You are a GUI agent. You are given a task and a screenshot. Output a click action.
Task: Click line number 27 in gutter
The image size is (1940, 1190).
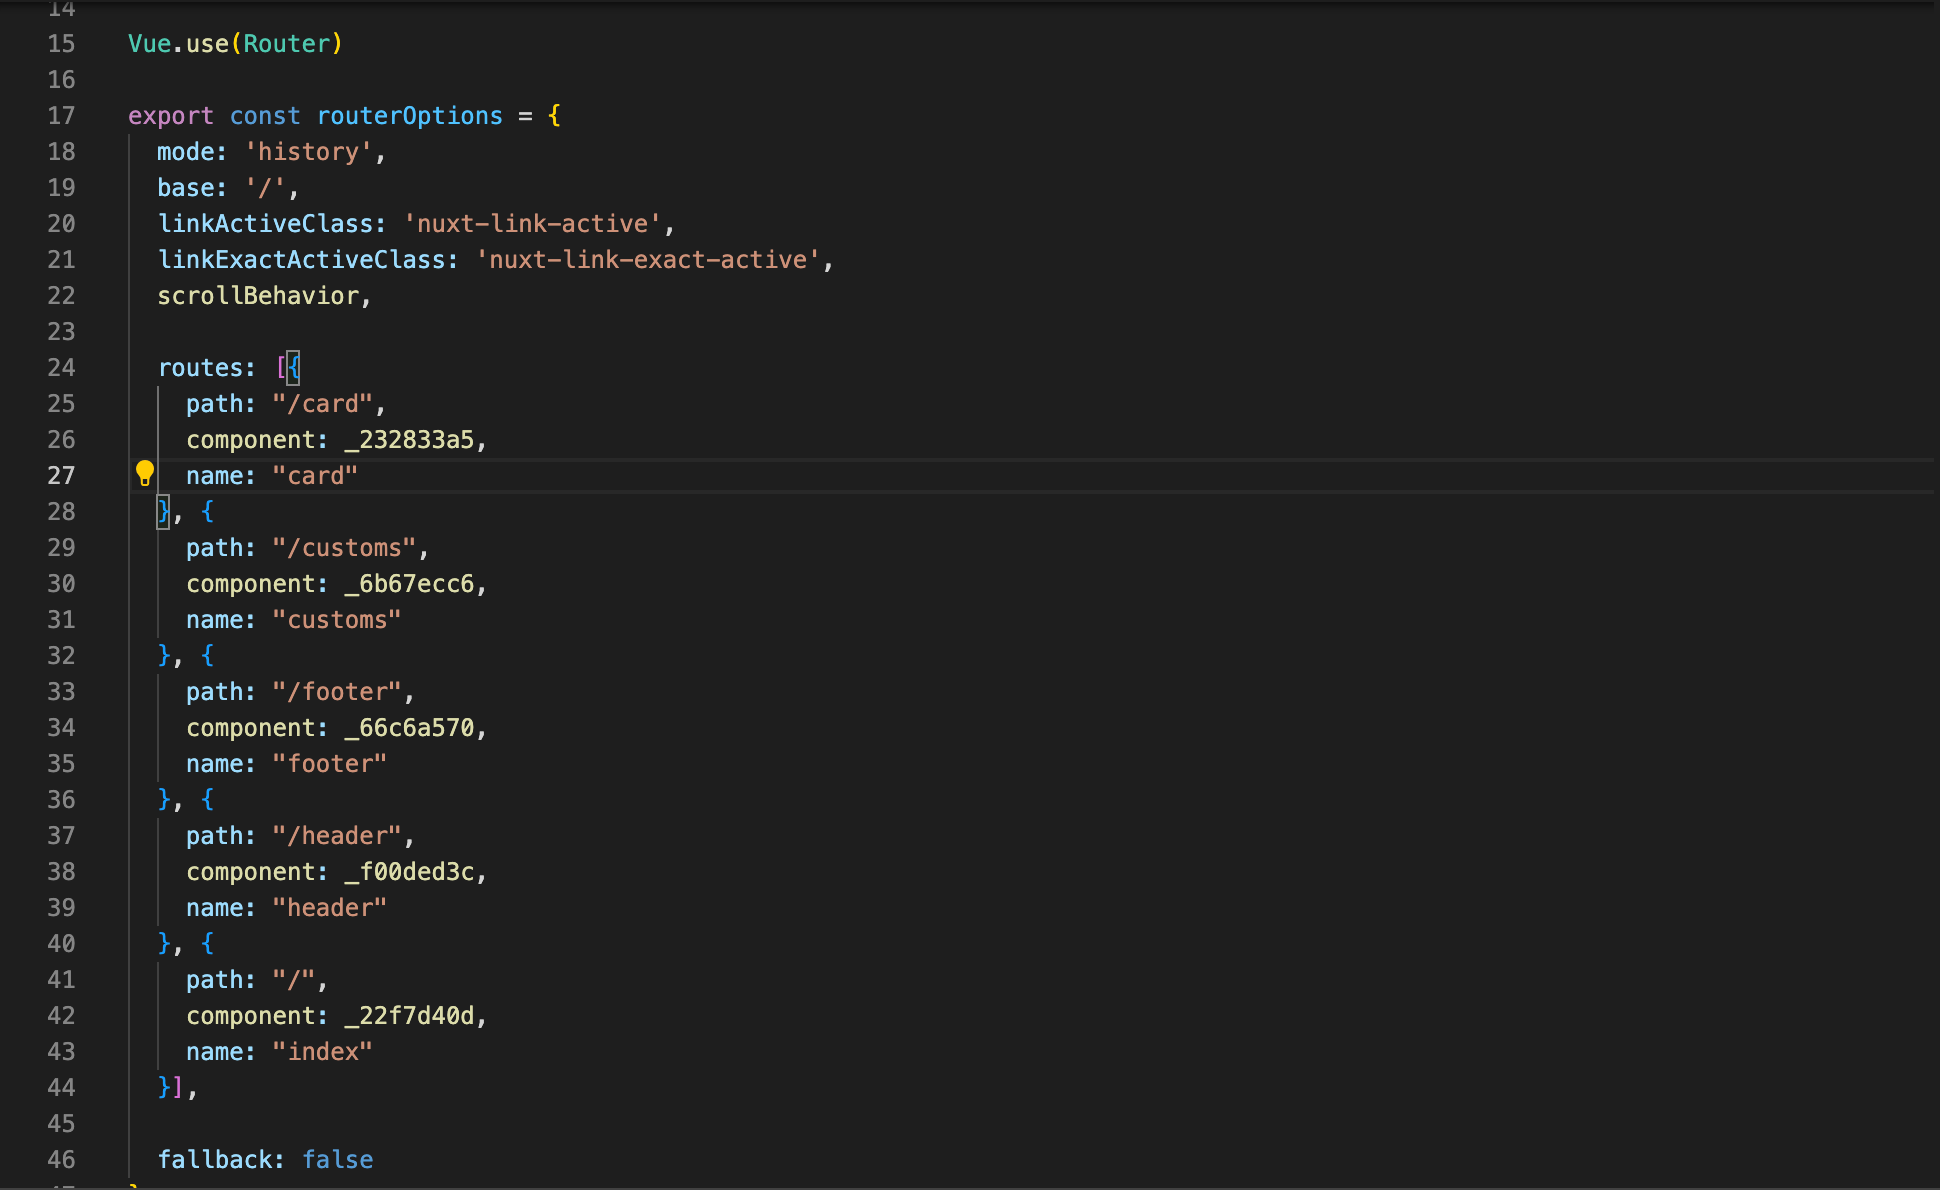click(61, 476)
